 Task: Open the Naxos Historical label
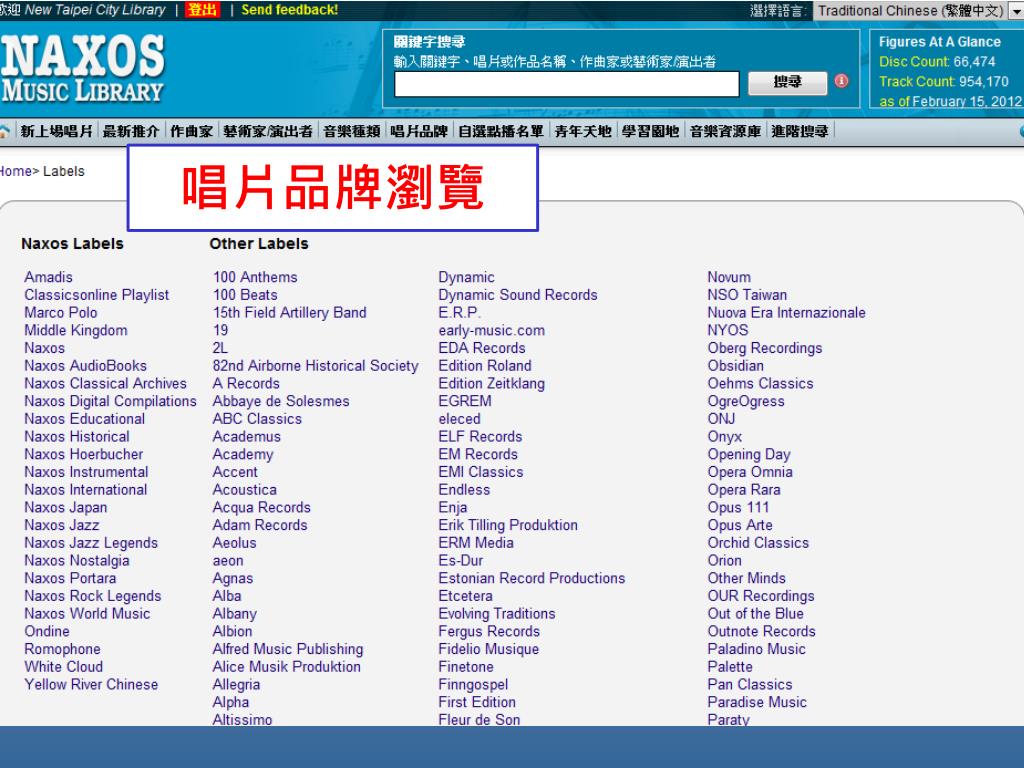[x=77, y=436]
